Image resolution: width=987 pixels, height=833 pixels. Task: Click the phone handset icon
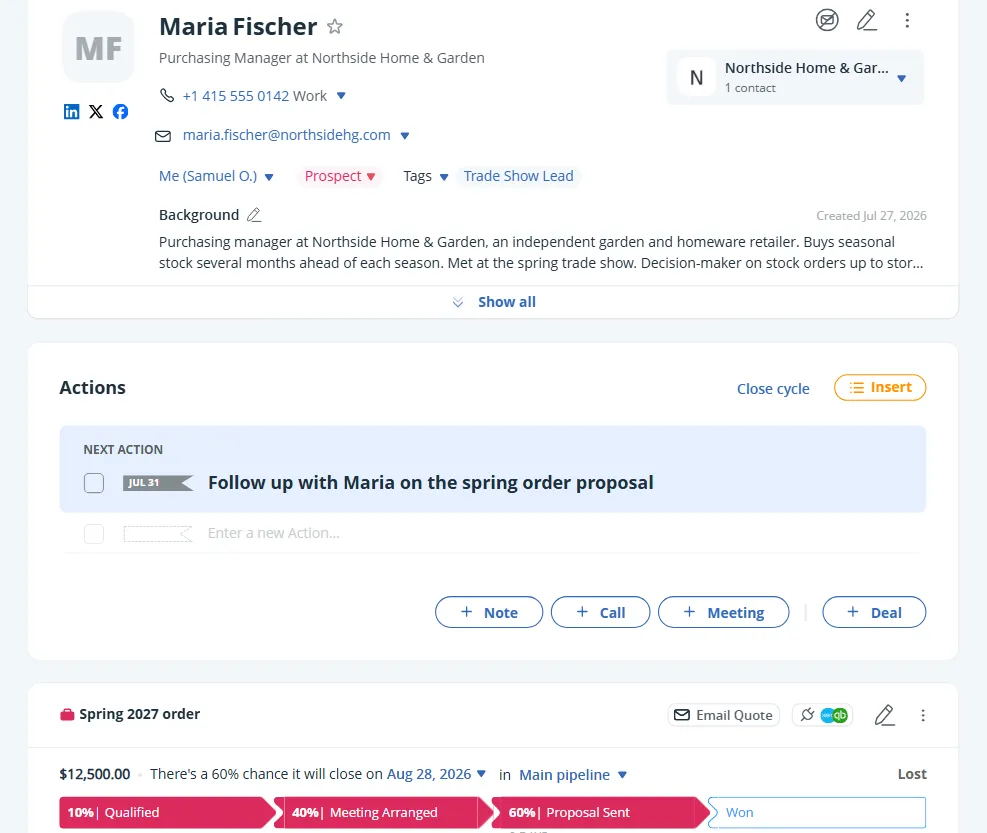[x=167, y=95]
